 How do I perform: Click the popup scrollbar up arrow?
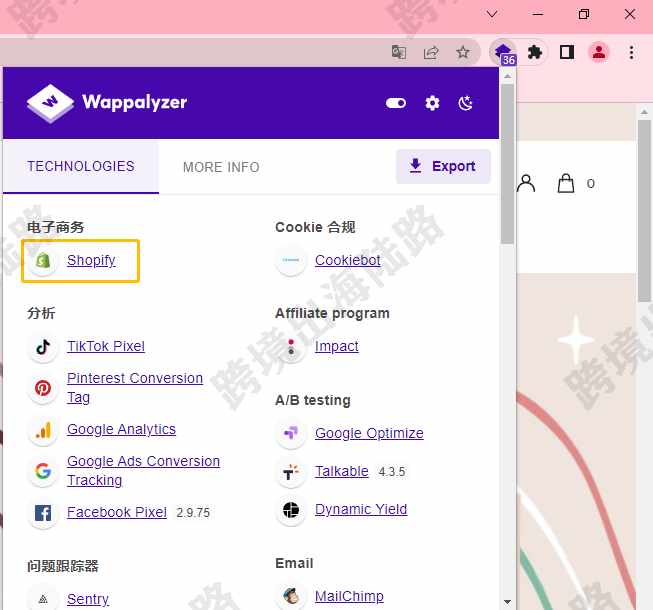(x=507, y=76)
